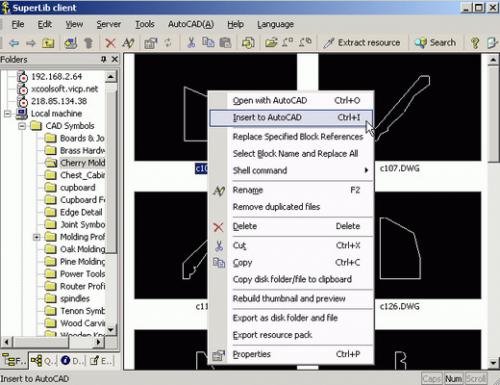Open the Language menu

pyautogui.click(x=275, y=24)
